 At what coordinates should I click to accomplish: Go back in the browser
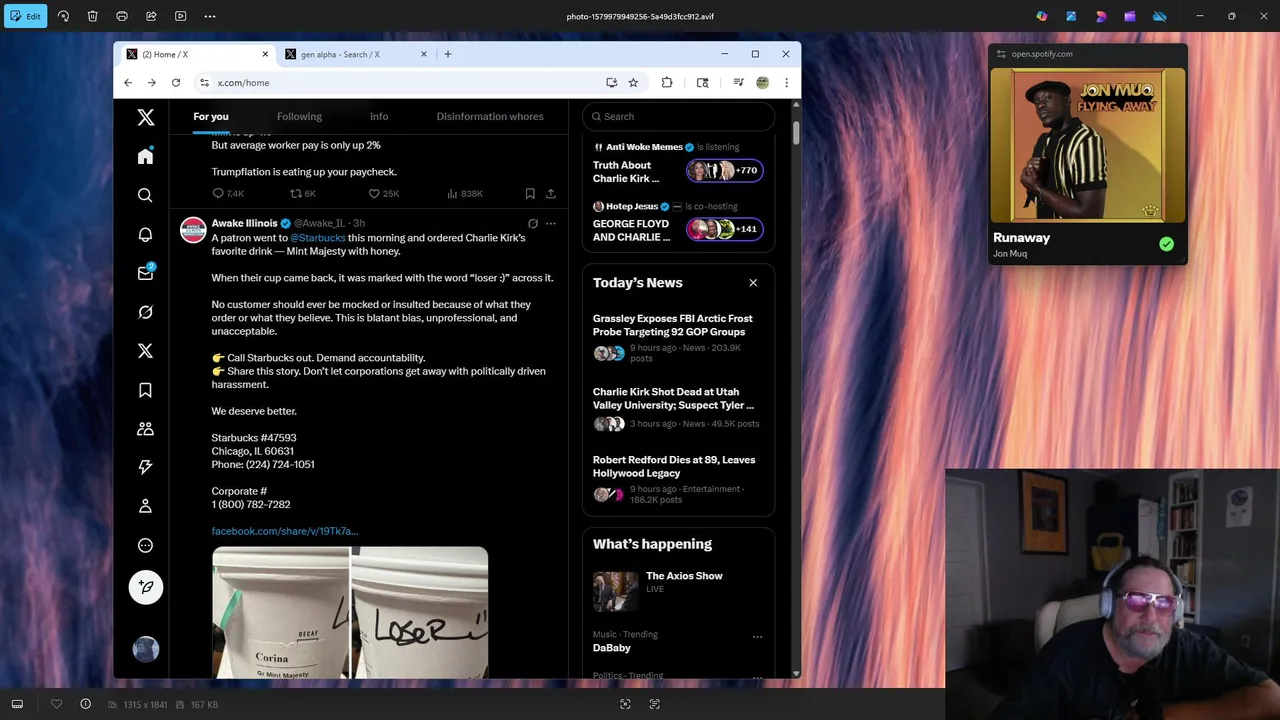[128, 83]
